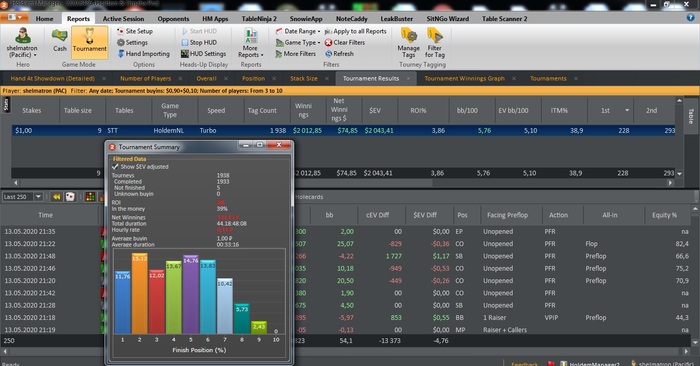This screenshot has height=366, width=700.
Task: Open the HM Apps ribbon tab
Action: [x=215, y=19]
